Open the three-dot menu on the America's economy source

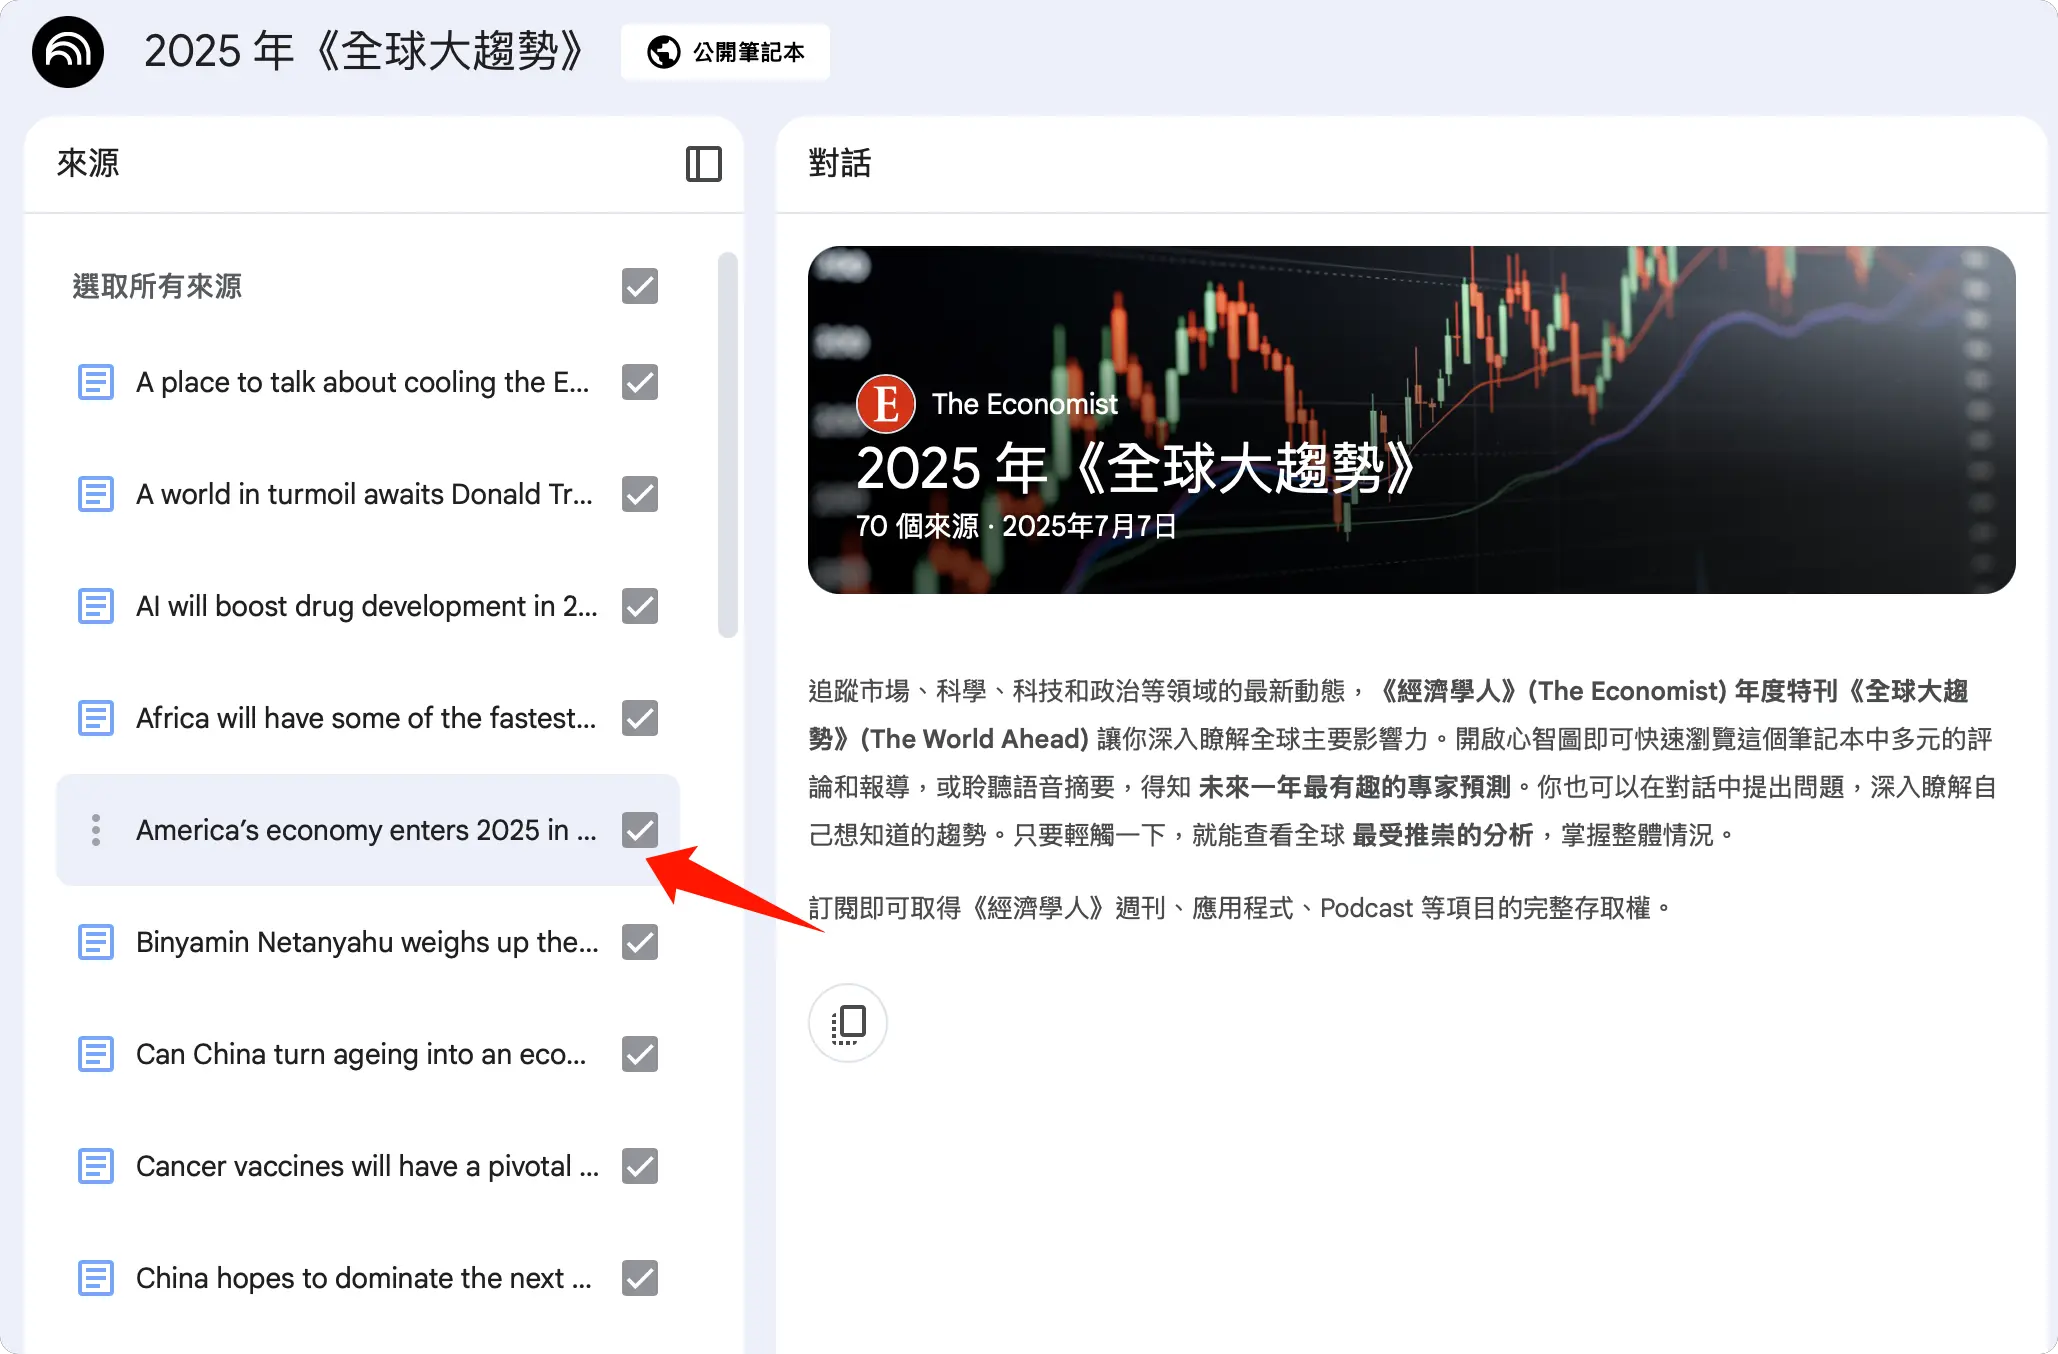point(96,830)
